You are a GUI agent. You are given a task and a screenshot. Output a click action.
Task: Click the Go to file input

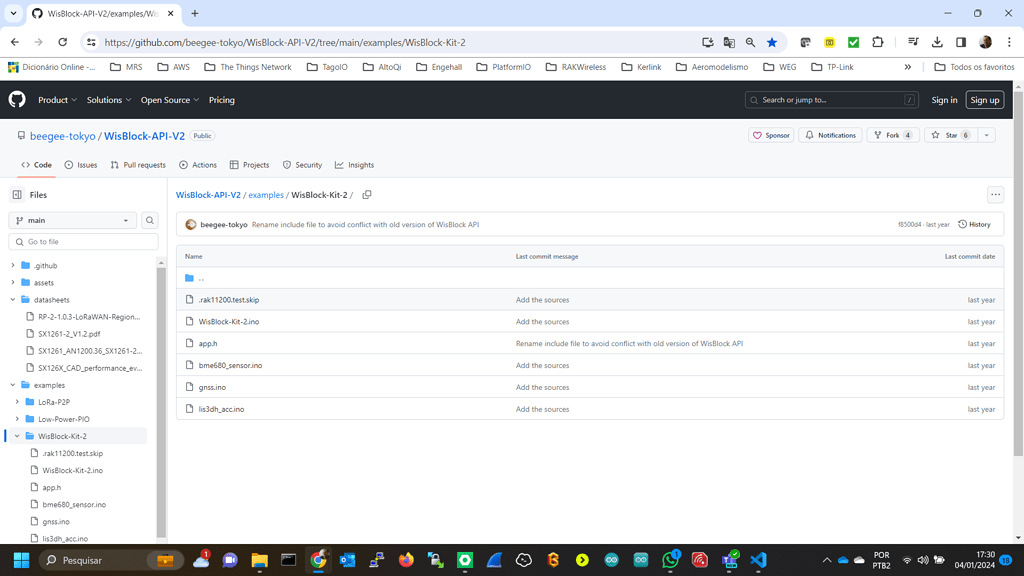click(84, 242)
